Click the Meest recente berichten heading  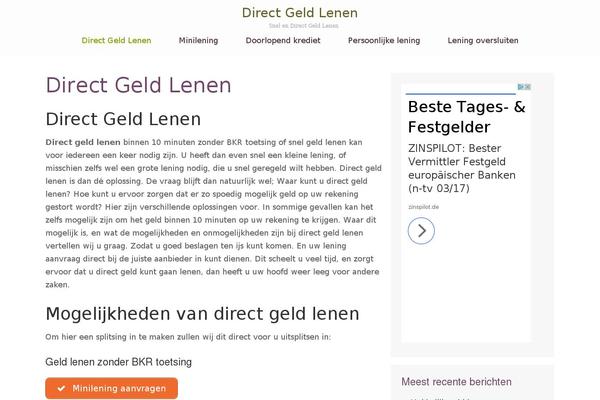(x=456, y=382)
